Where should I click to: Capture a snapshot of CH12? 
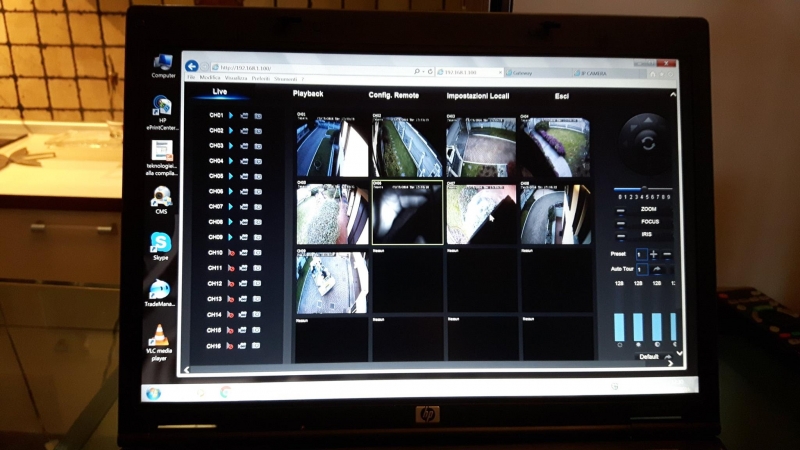[257, 283]
